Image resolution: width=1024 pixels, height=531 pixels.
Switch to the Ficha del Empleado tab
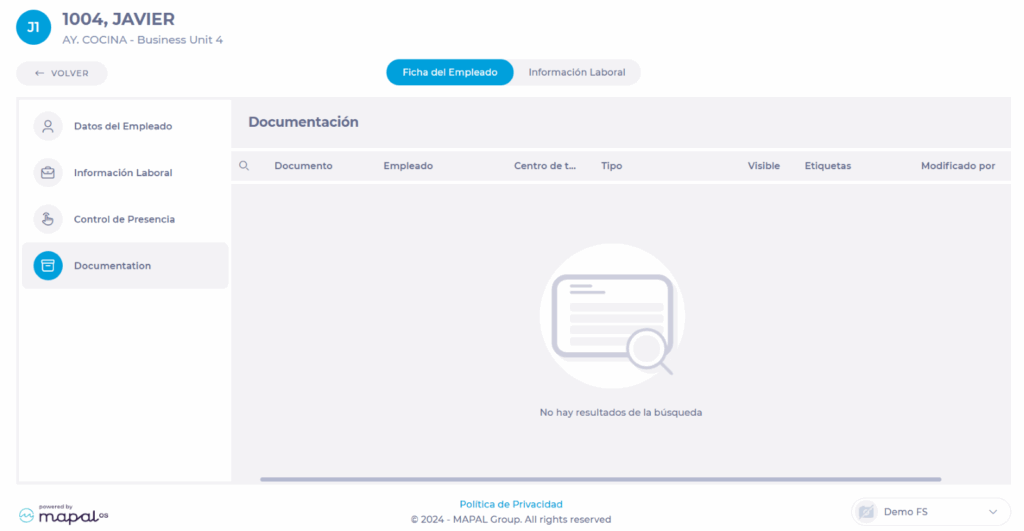[450, 73]
